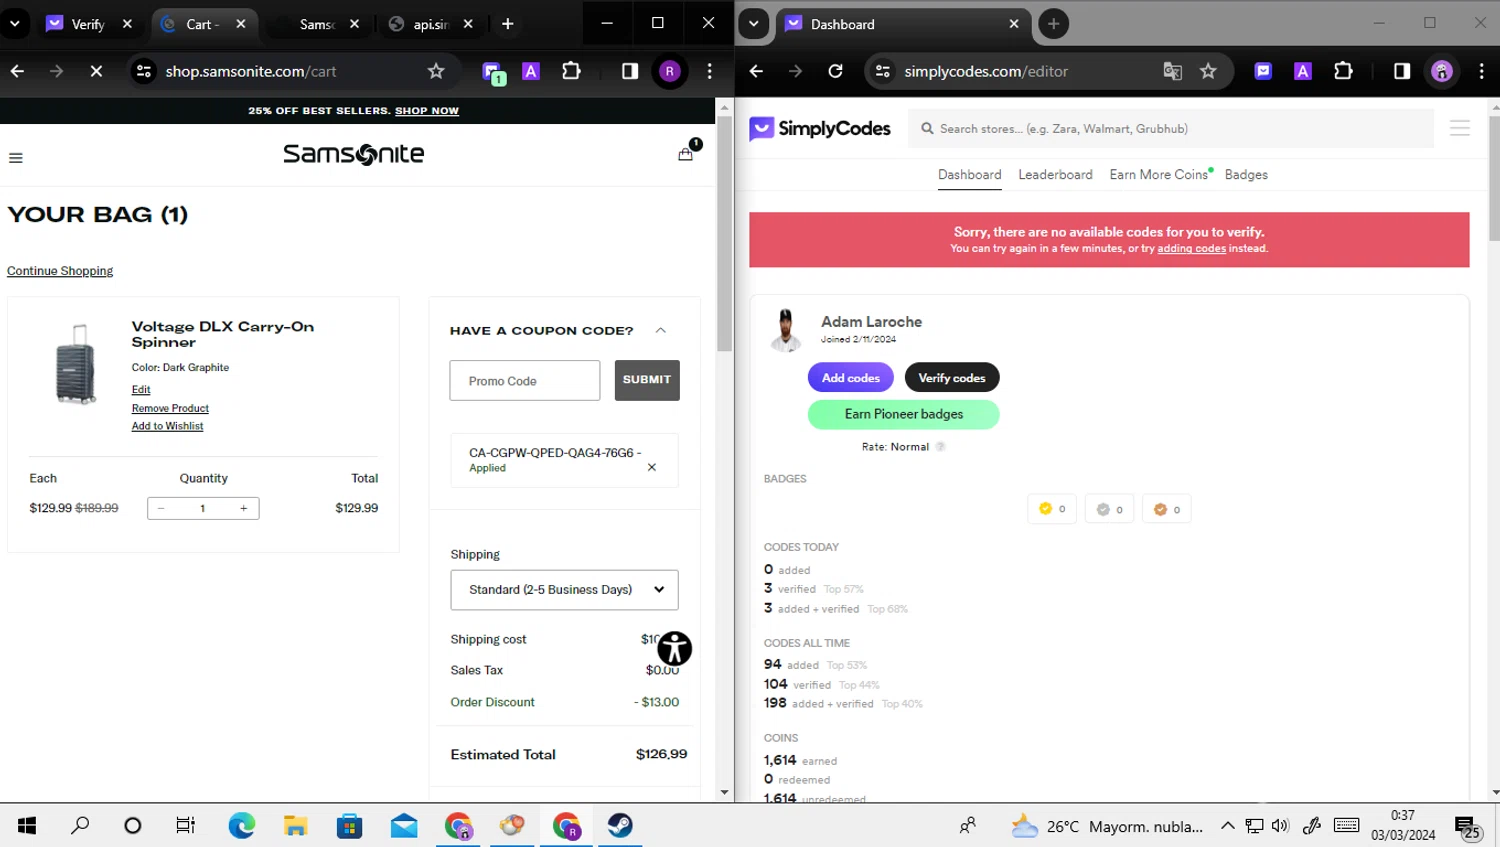The height and width of the screenshot is (847, 1500).
Task: Go back in the Samsonite browser window
Action: 17,71
